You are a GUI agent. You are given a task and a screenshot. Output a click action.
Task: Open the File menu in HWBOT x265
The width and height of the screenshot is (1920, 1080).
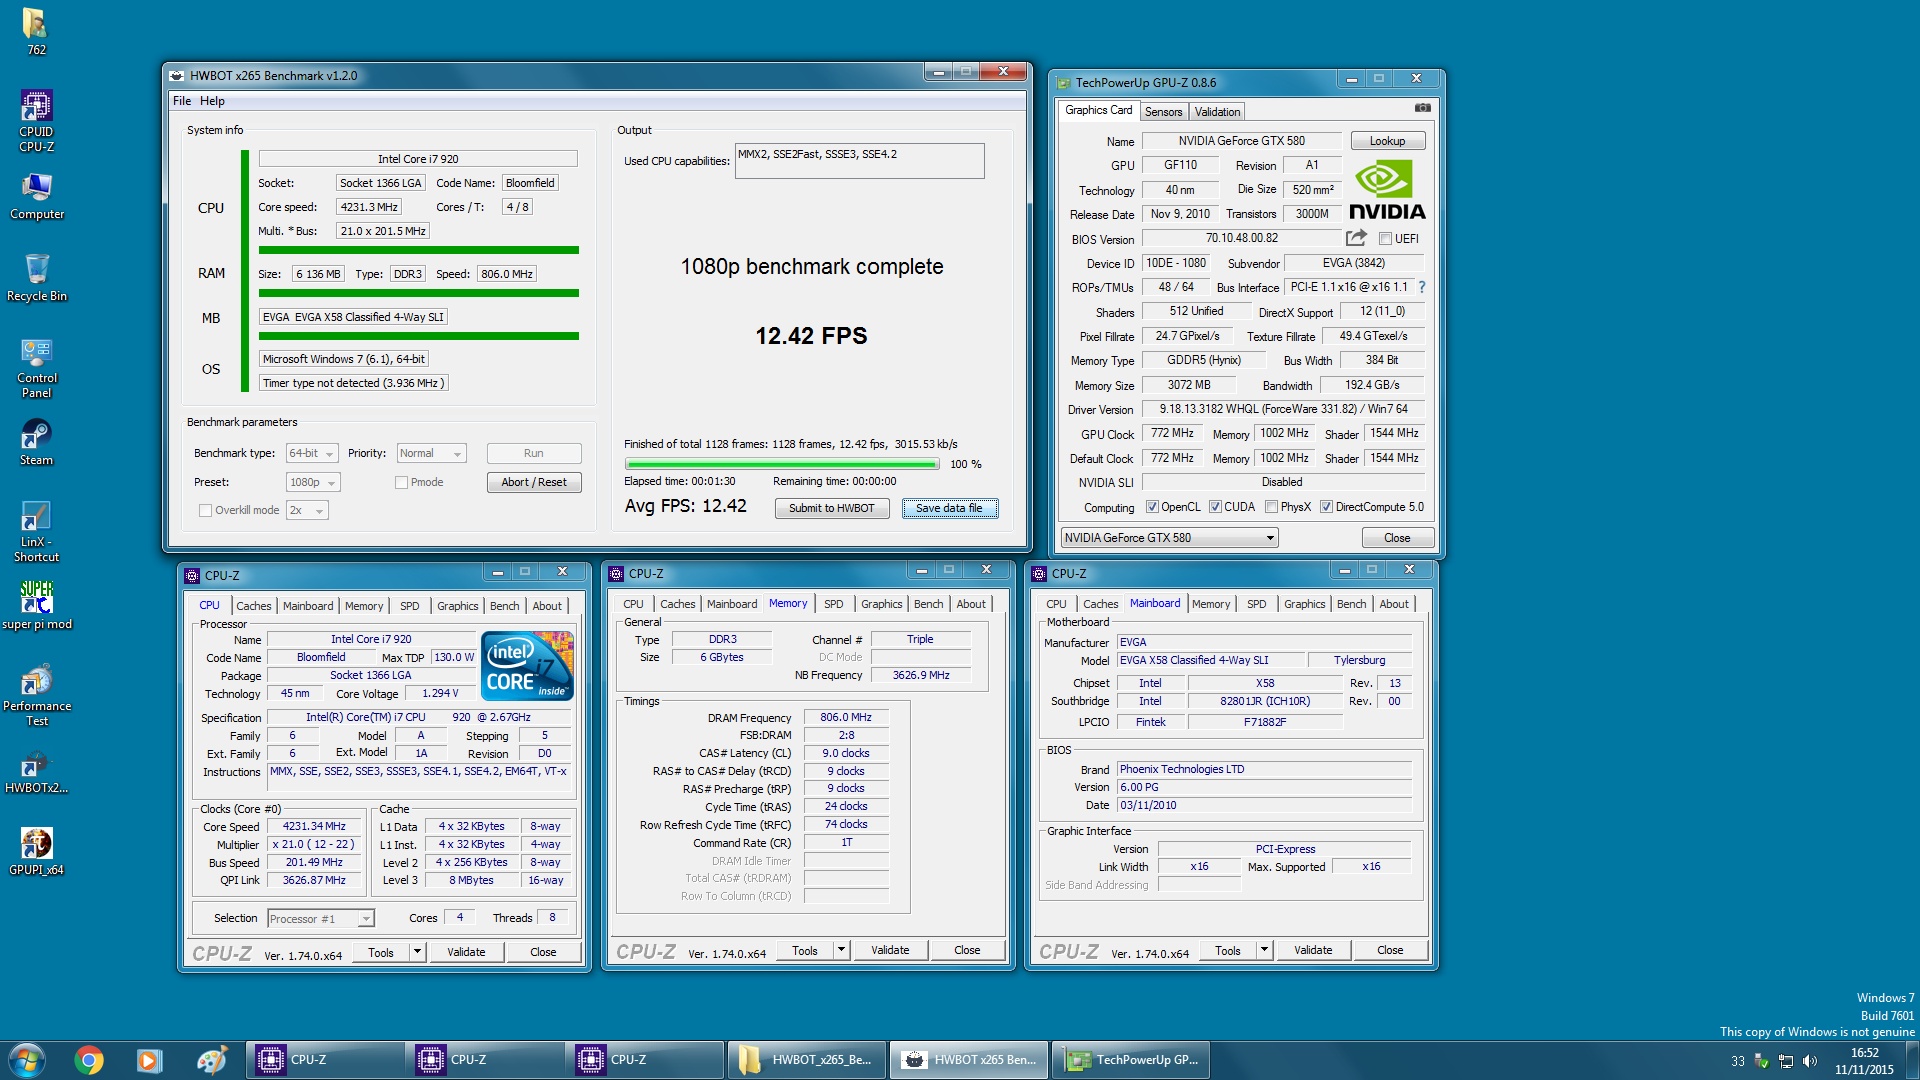pyautogui.click(x=182, y=101)
